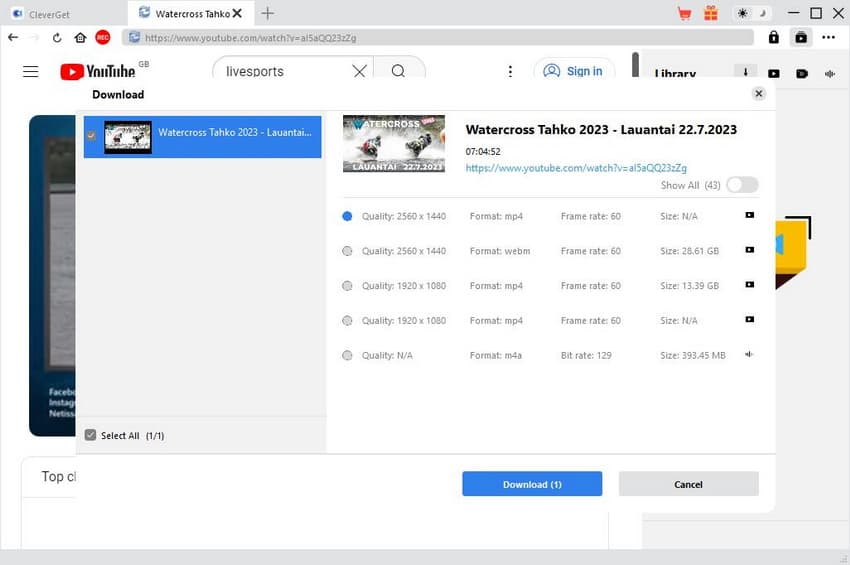This screenshot has width=850, height=565.
Task: Open the three-dot menu in browser toolbar
Action: tap(828, 37)
